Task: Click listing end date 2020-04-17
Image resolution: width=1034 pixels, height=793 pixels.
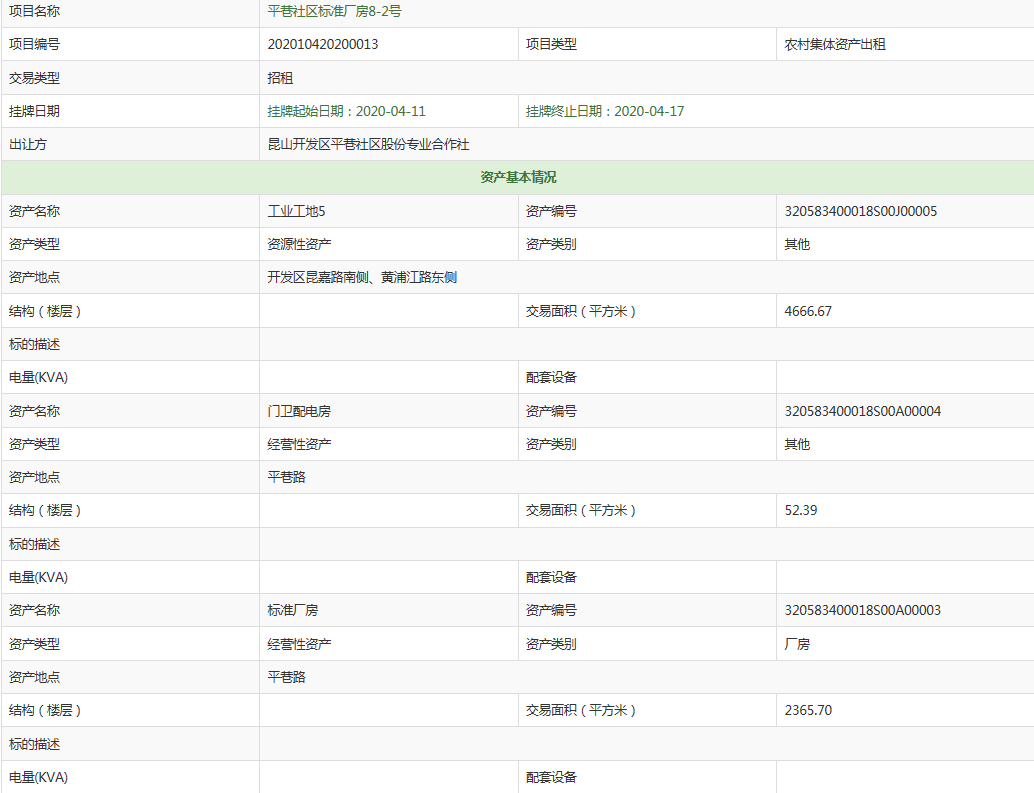Action: [605, 111]
